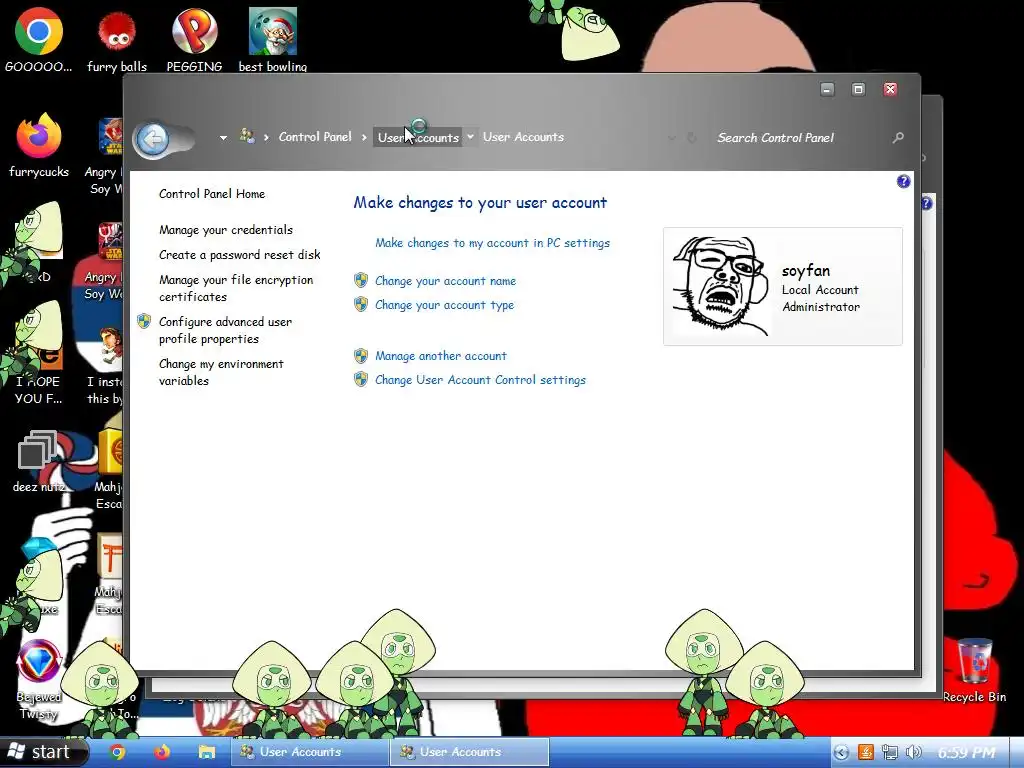1024x768 pixels.
Task: Click the blue help question mark icon
Action: pyautogui.click(x=903, y=182)
